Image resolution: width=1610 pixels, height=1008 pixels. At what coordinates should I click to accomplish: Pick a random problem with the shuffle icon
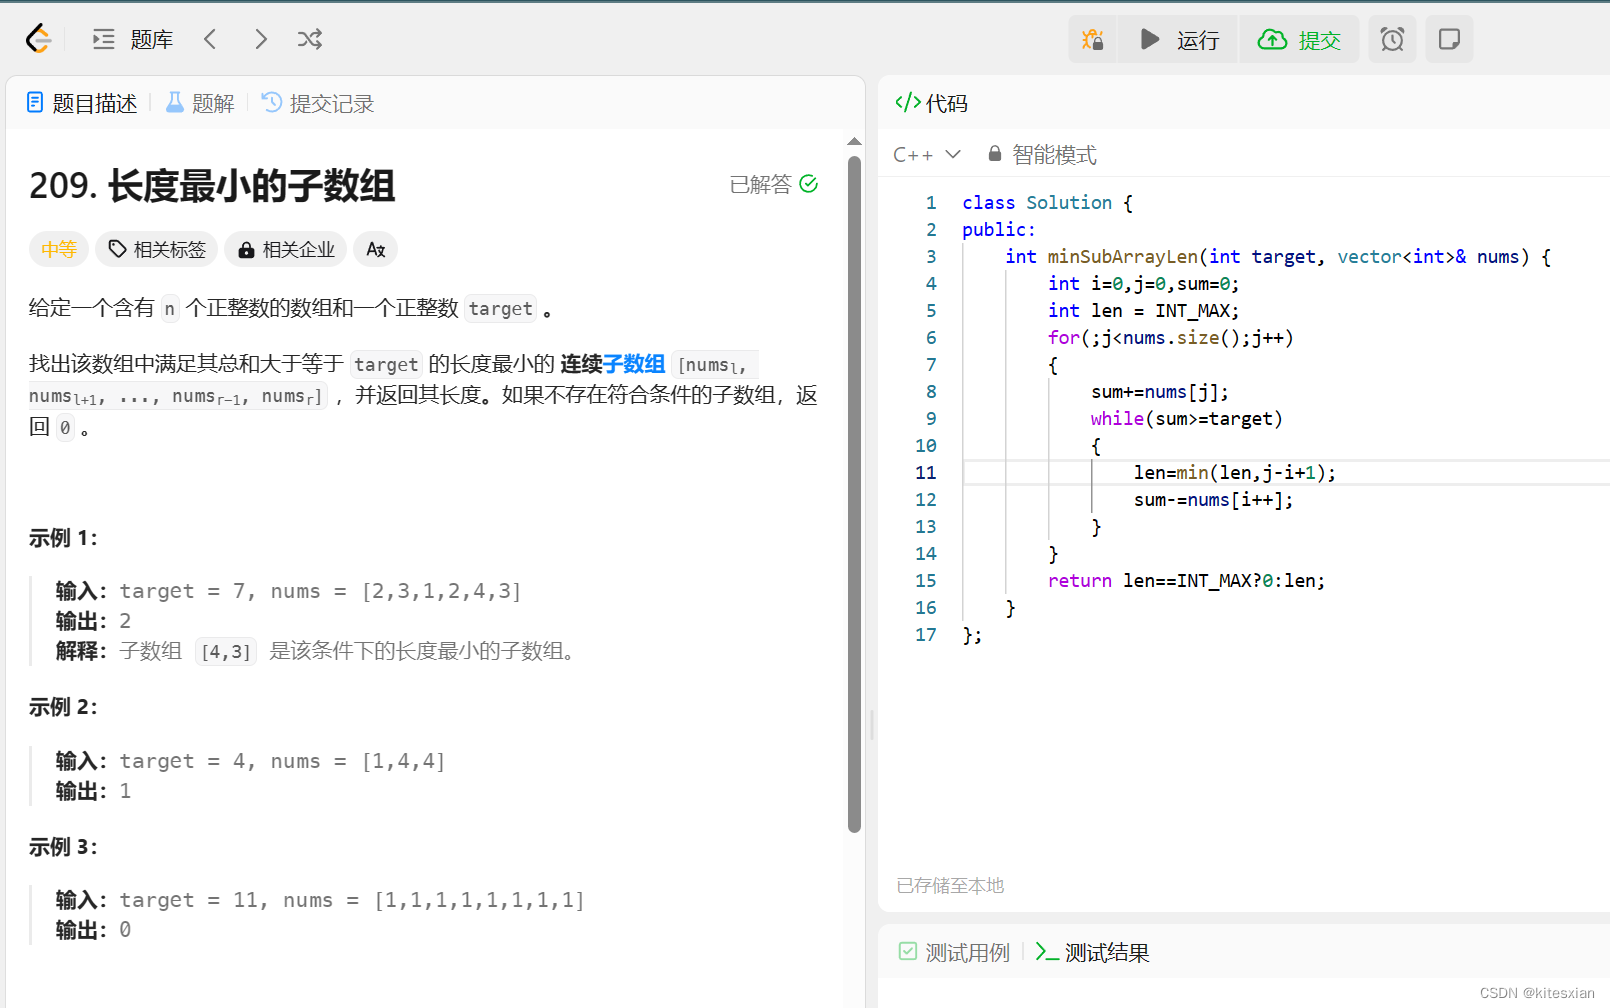pos(309,38)
